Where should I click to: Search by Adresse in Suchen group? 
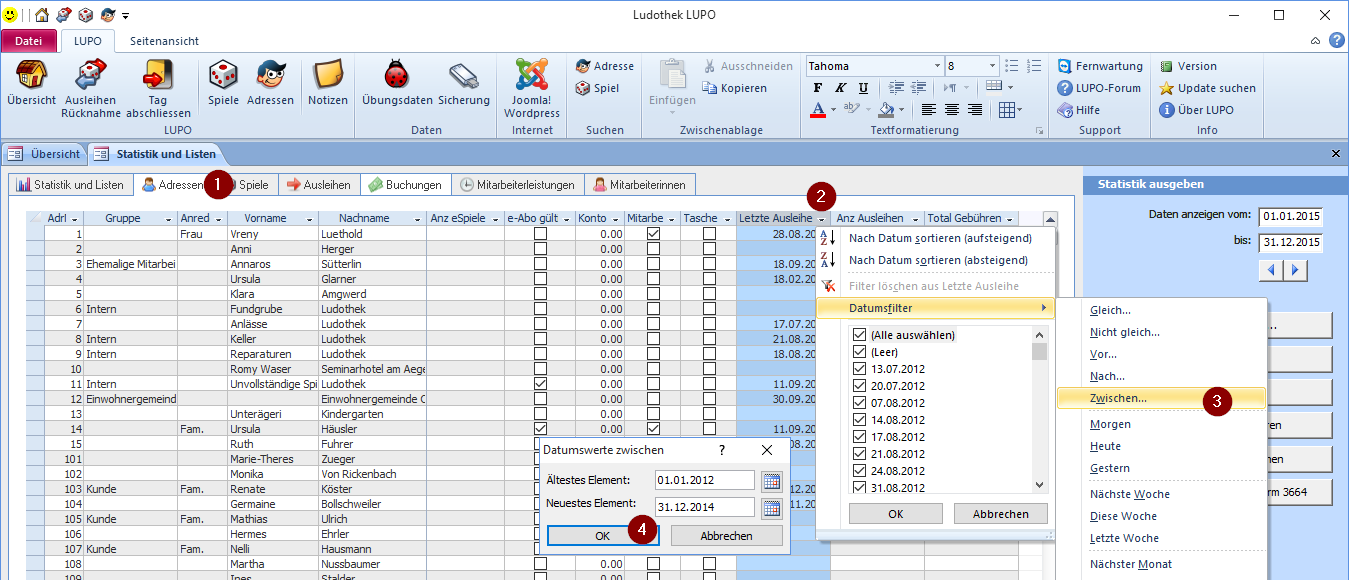[605, 66]
